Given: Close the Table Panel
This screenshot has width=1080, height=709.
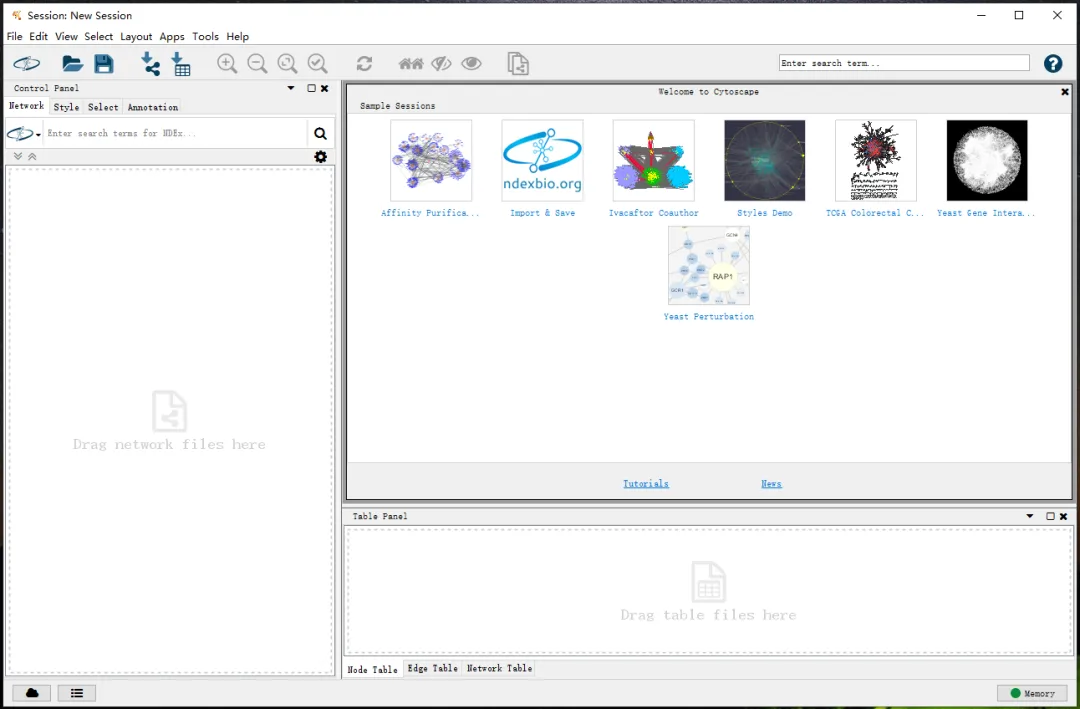Looking at the screenshot, I should point(1063,516).
